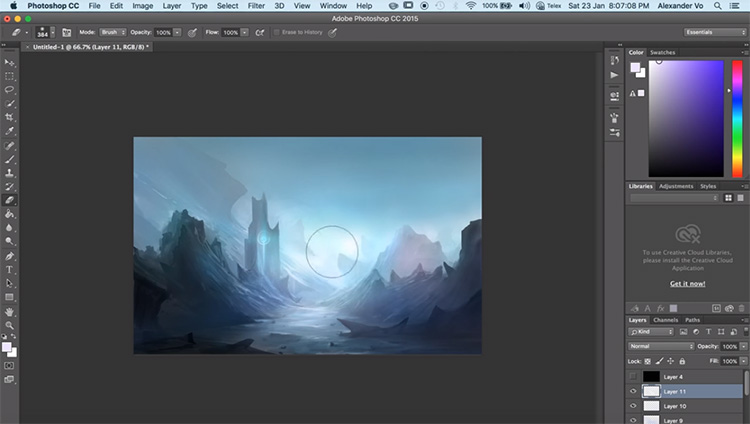Click the foreground color swatch in toolbox
The height and width of the screenshot is (424, 750).
click(x=6, y=347)
